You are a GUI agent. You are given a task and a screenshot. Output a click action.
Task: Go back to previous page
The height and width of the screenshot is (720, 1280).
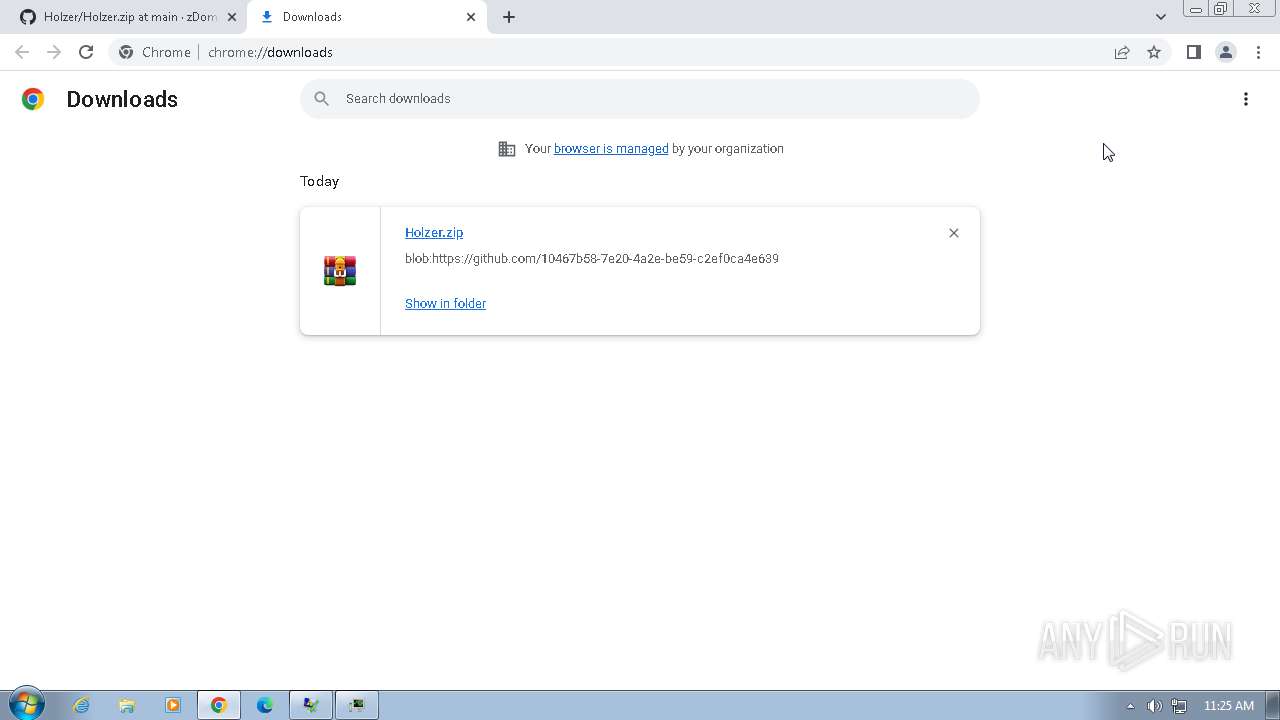tap(22, 52)
